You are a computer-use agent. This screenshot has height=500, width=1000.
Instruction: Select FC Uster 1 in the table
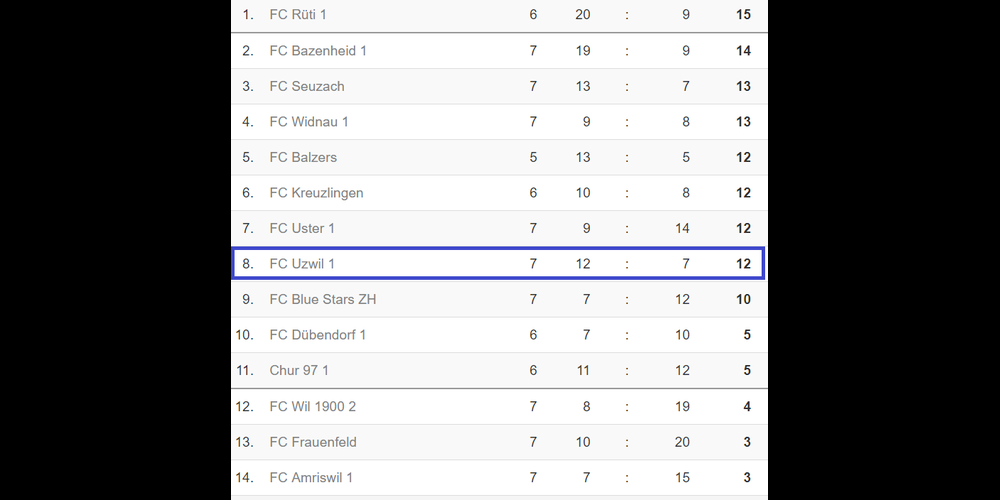[x=302, y=228]
